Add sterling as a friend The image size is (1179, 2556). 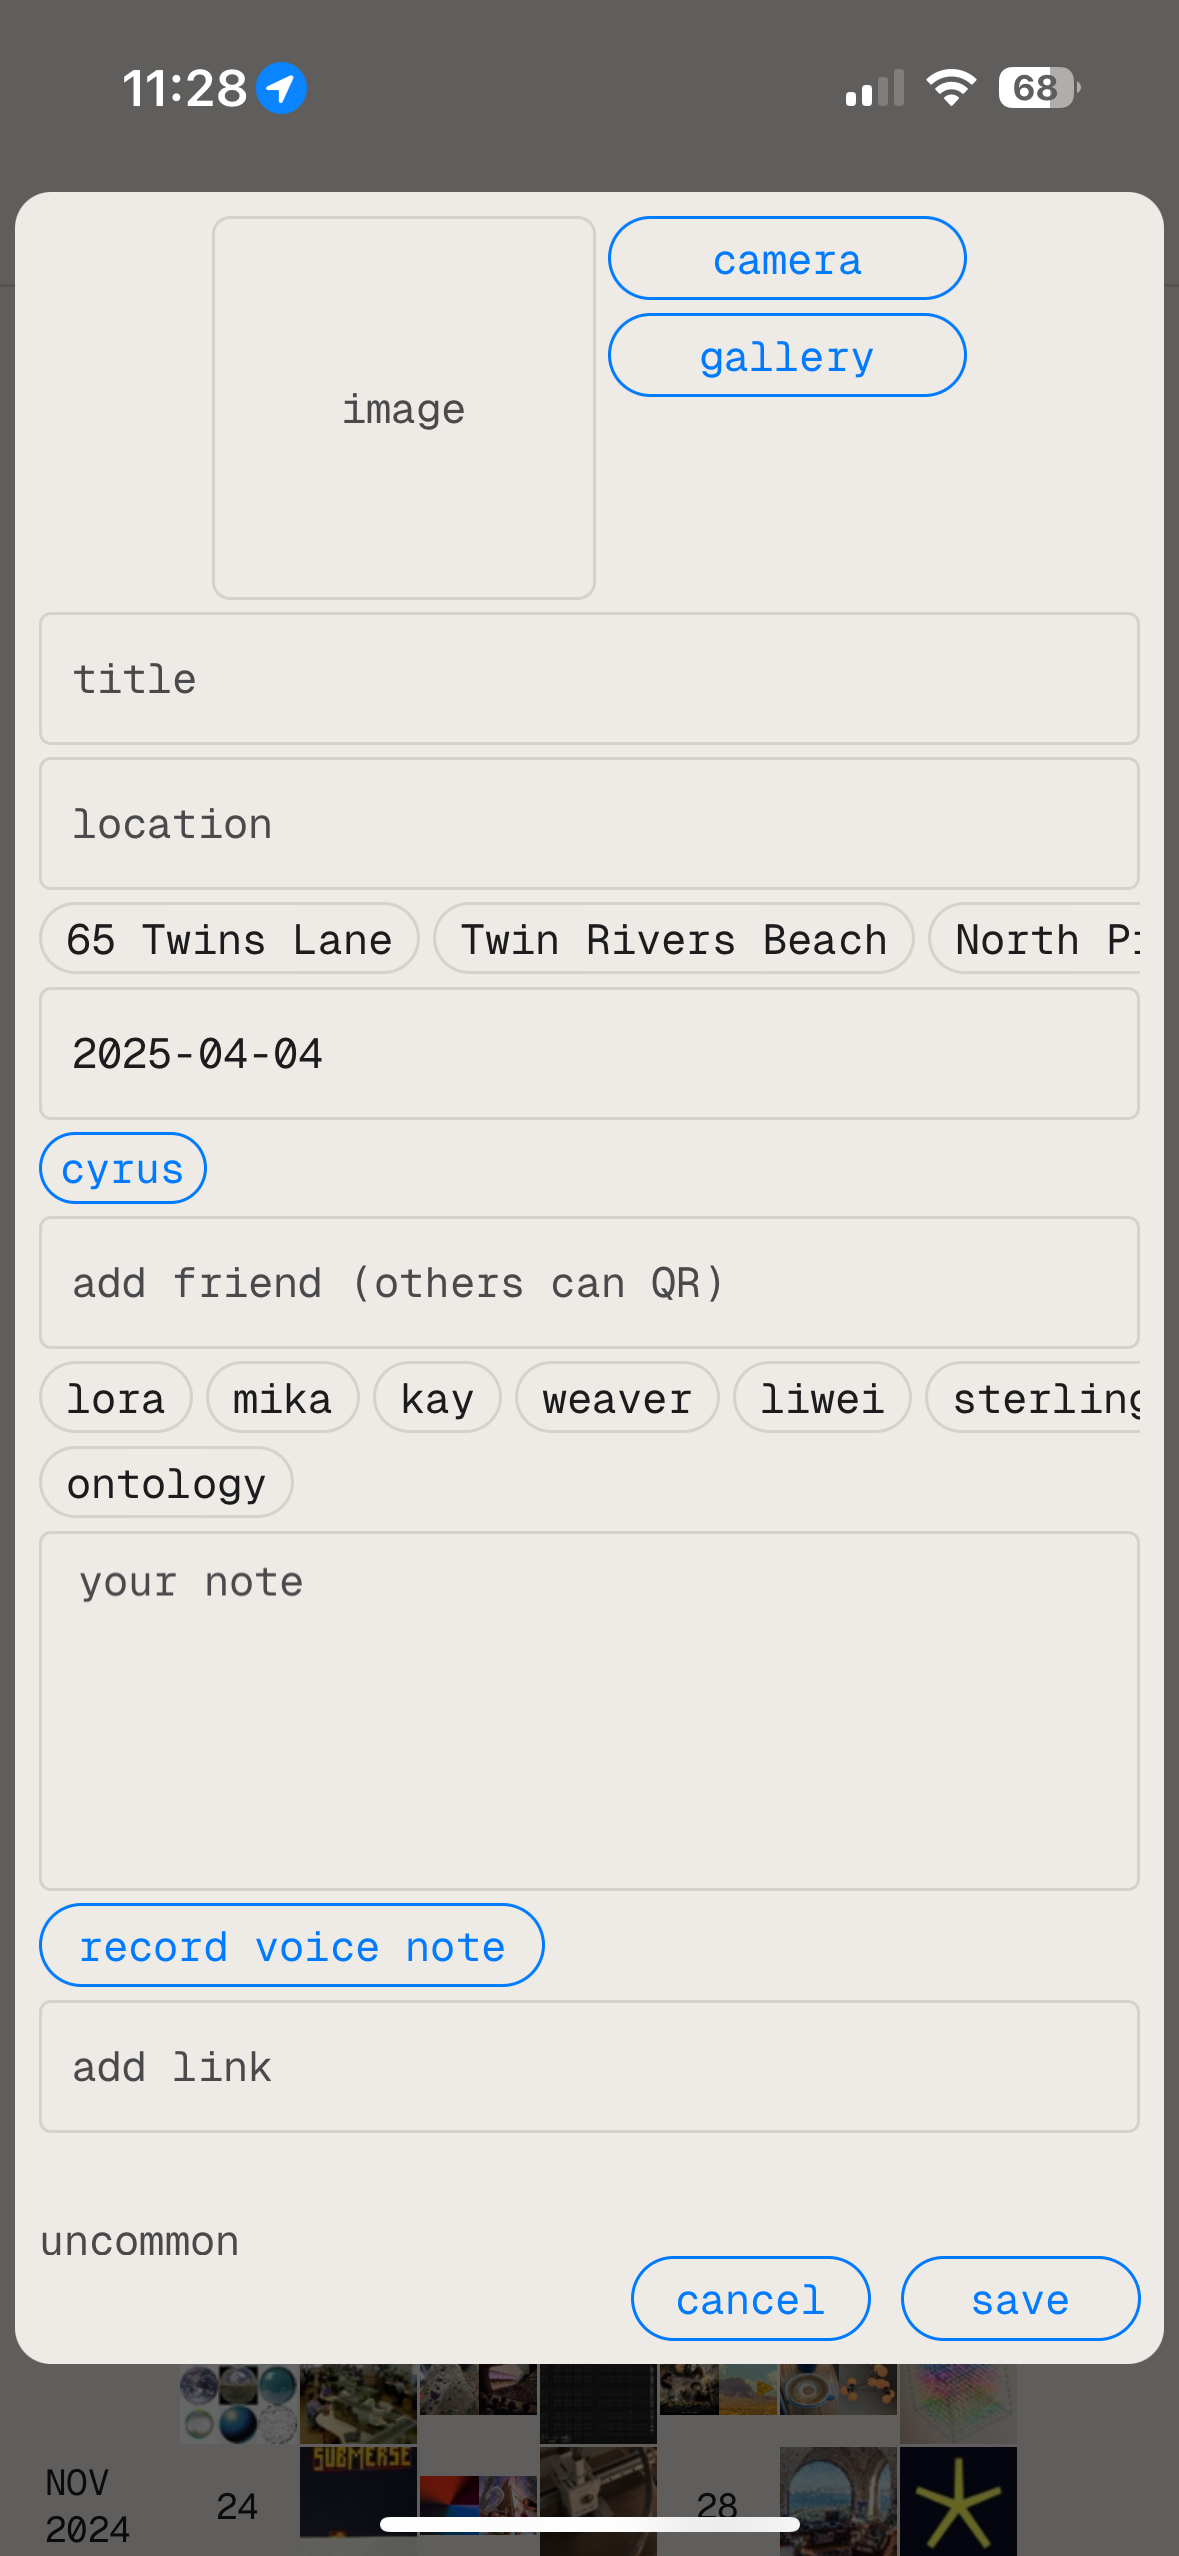point(1033,1398)
